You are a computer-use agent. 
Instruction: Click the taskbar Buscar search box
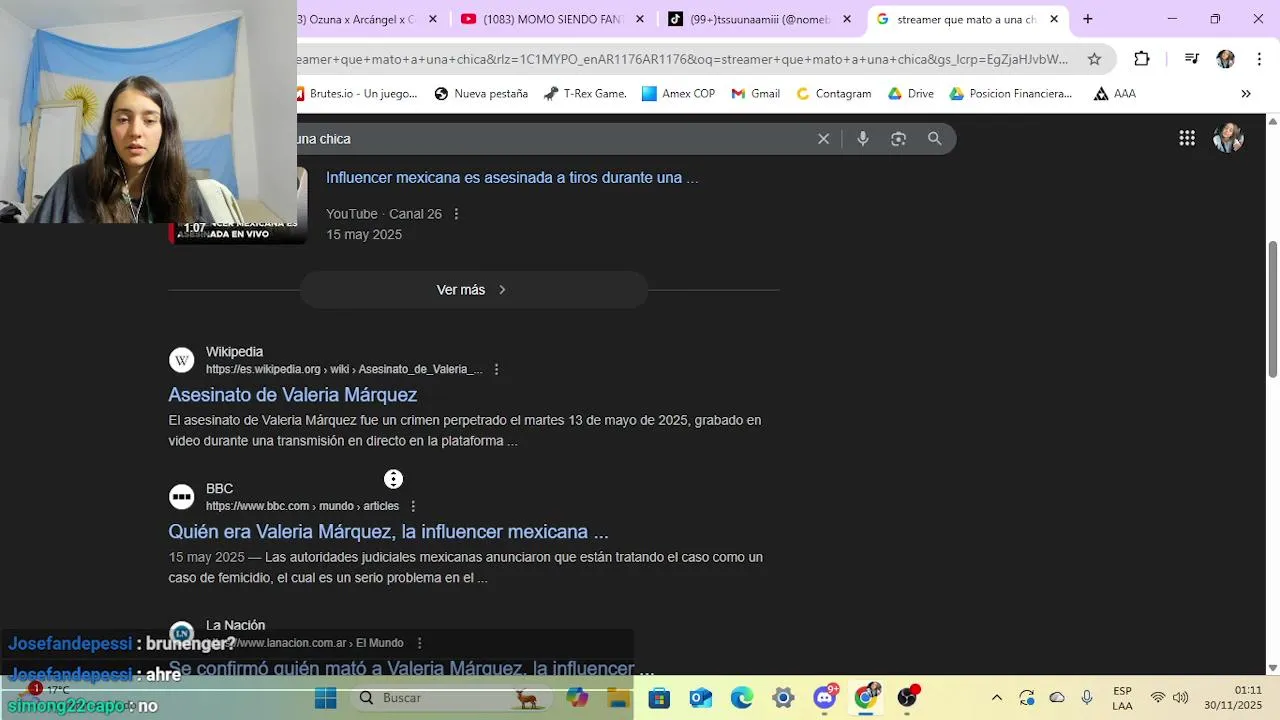[450, 698]
